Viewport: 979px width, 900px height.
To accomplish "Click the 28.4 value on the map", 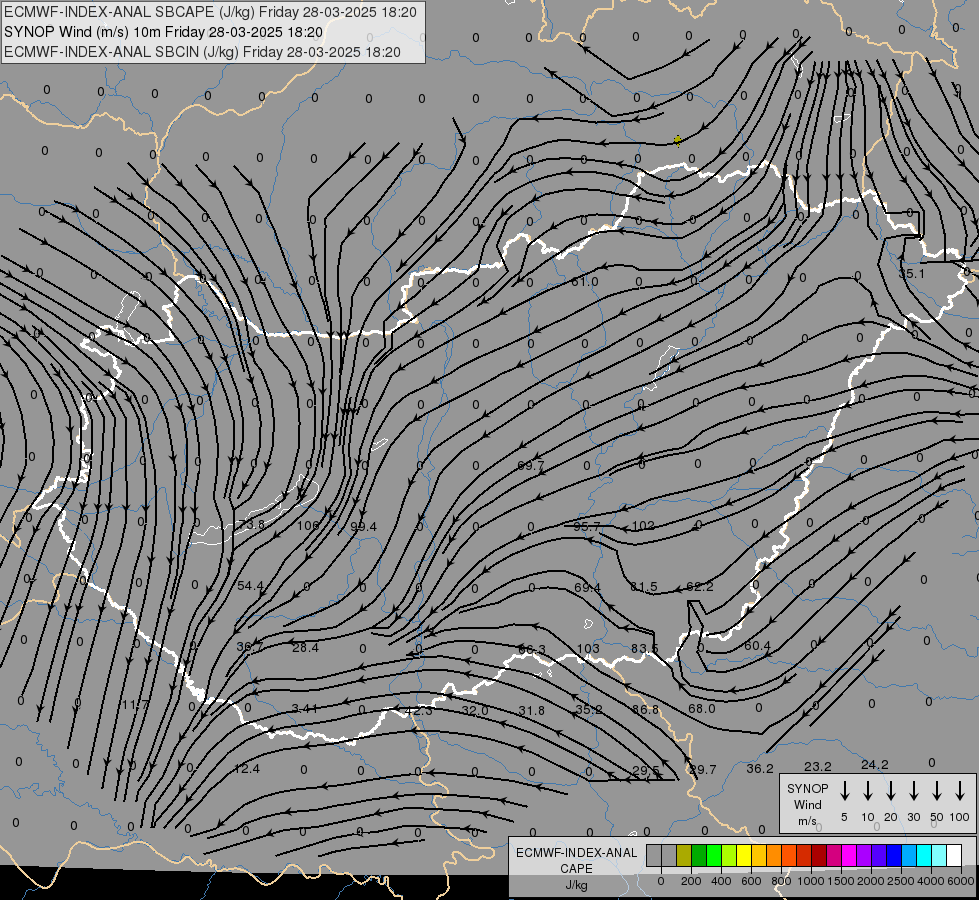I will pos(305,647).
